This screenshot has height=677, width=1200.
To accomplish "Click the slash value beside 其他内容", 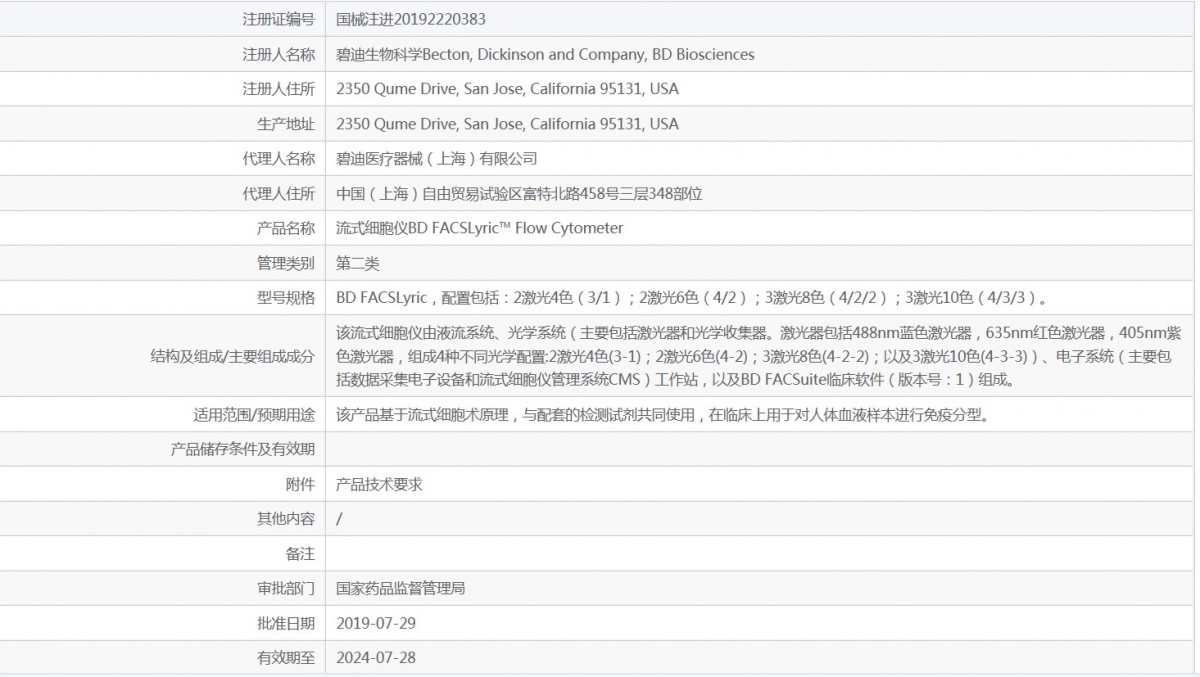I will (340, 519).
